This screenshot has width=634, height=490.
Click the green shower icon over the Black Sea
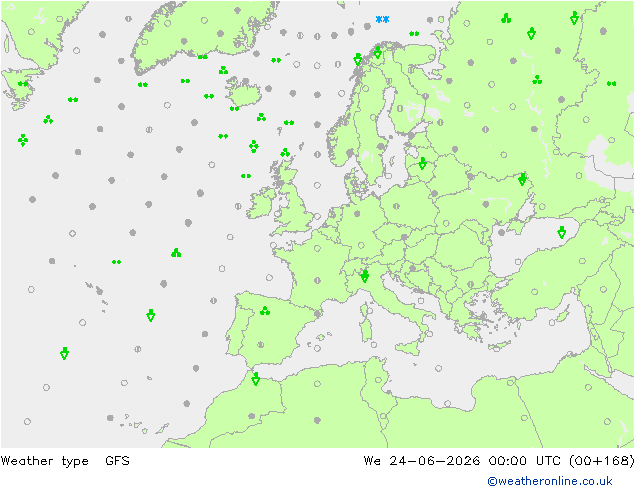[561, 232]
